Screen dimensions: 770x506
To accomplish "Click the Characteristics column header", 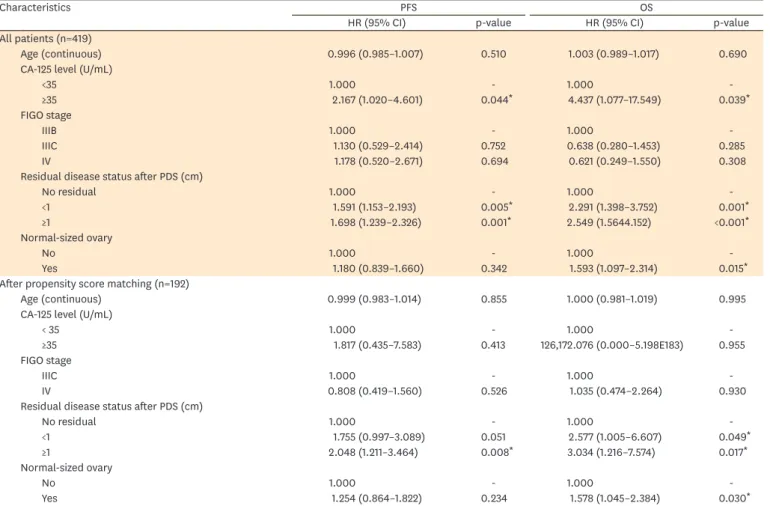I will pyautogui.click(x=35, y=7).
